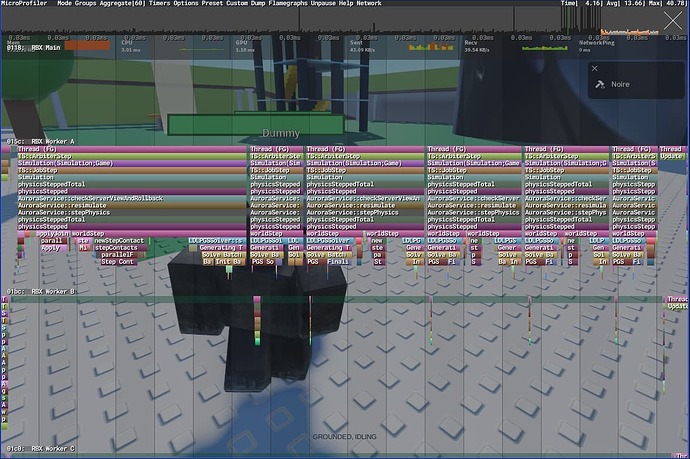This screenshot has height=459, width=690.
Task: Click the green Dummy health bar
Action: [256, 124]
